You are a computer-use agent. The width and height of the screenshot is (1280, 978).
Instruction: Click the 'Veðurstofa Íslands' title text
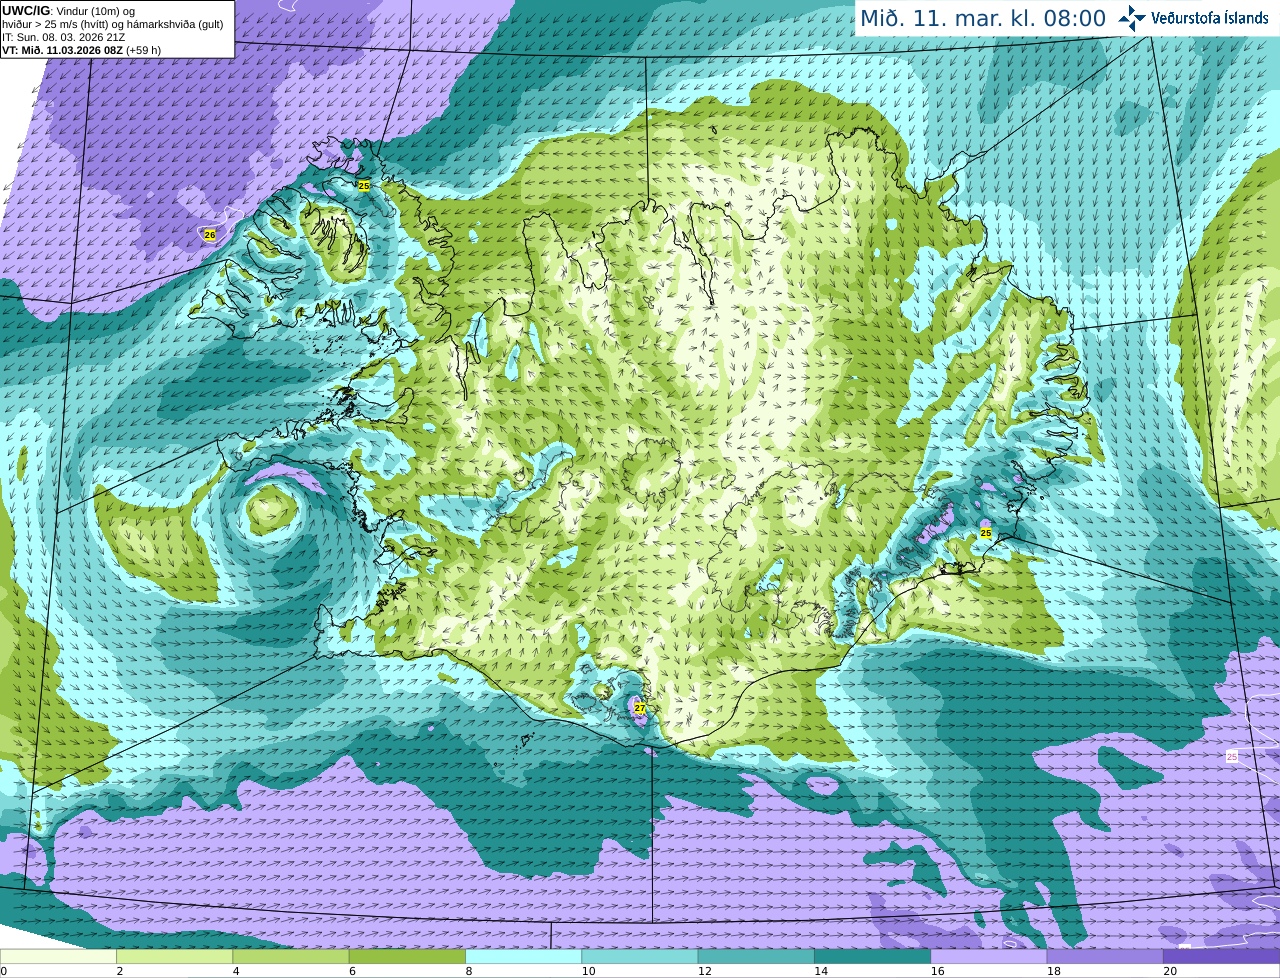pos(1210,18)
